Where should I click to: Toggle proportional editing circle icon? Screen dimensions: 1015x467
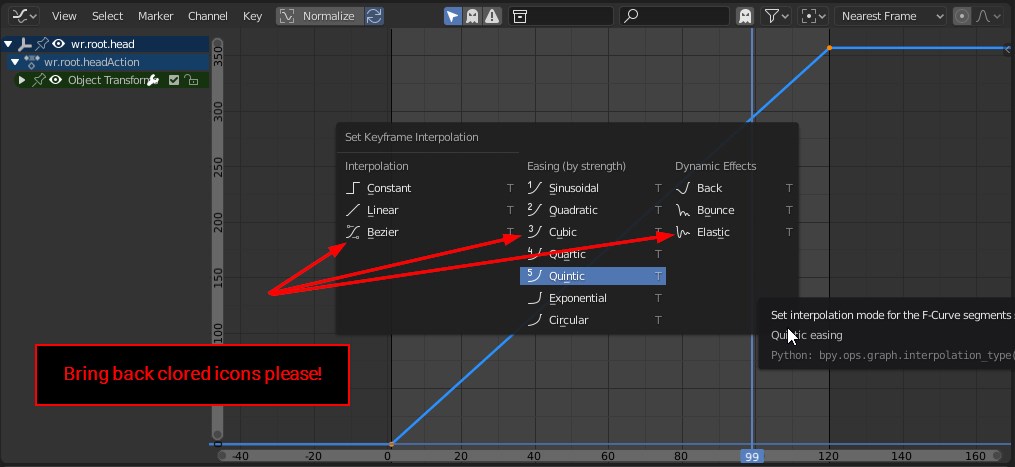pyautogui.click(x=962, y=16)
